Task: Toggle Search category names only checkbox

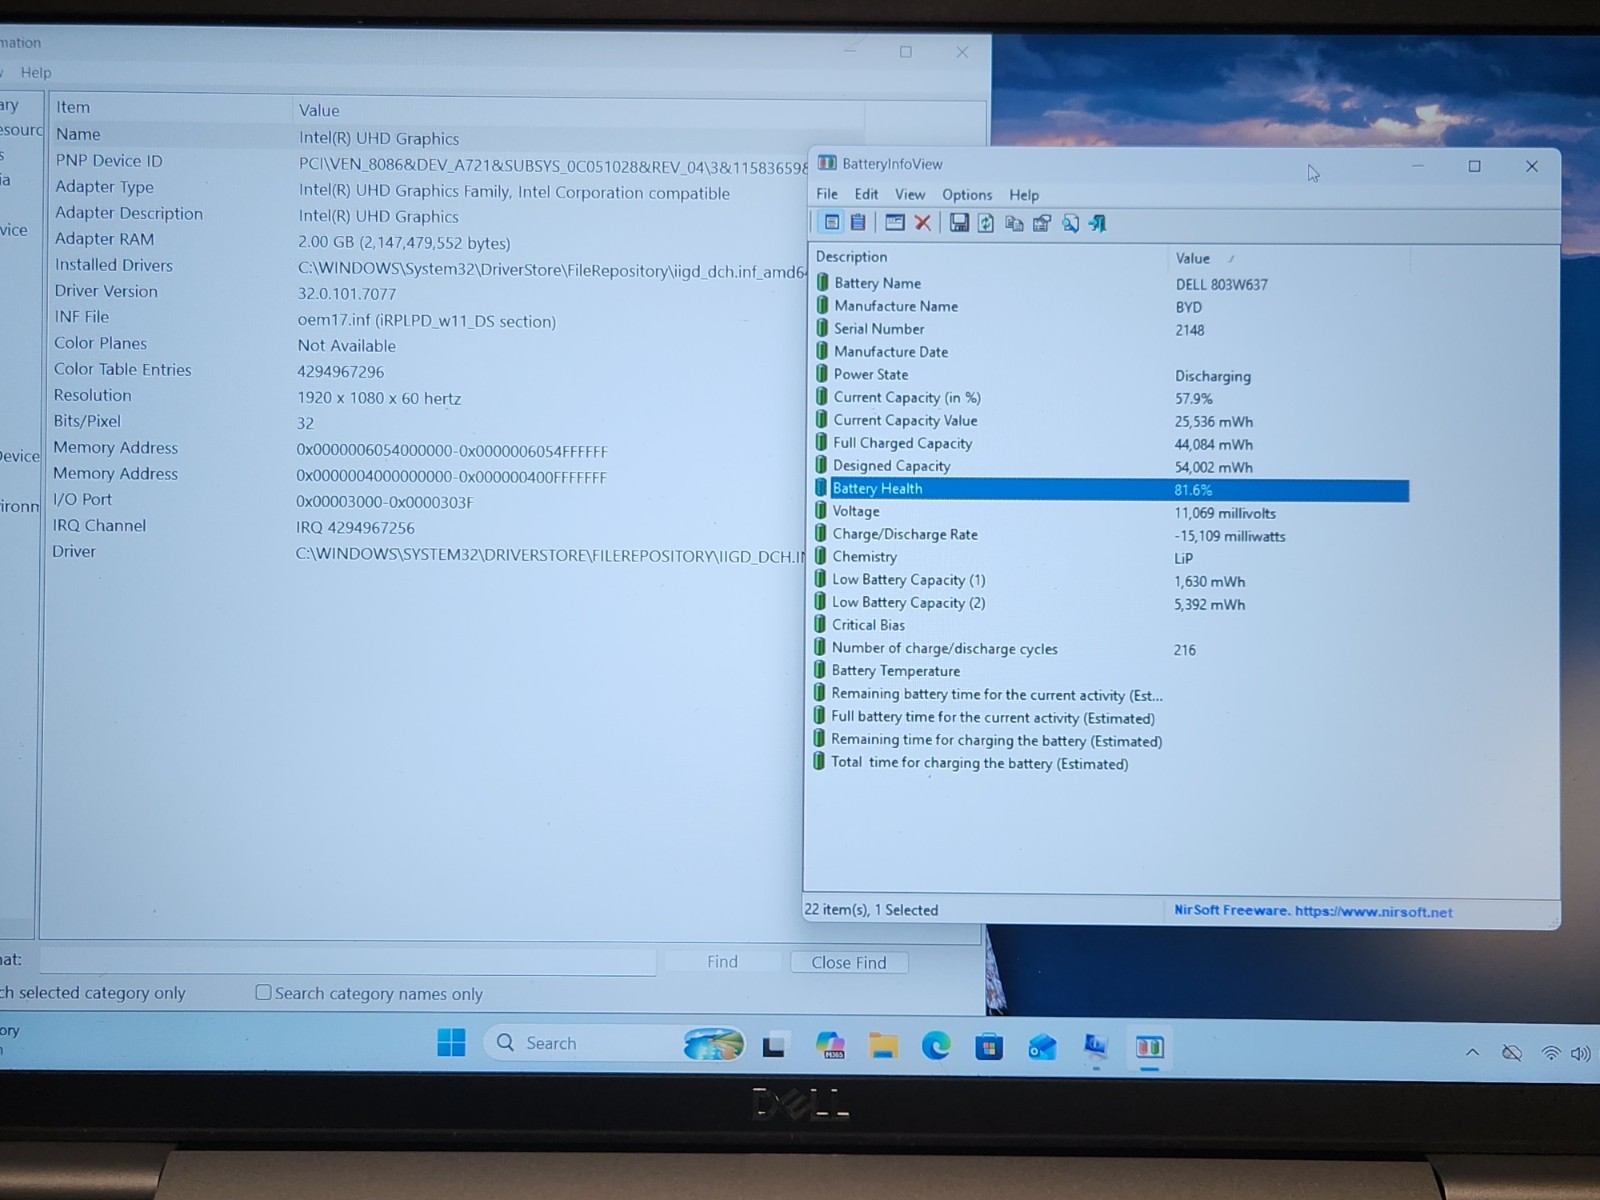Action: click(263, 992)
